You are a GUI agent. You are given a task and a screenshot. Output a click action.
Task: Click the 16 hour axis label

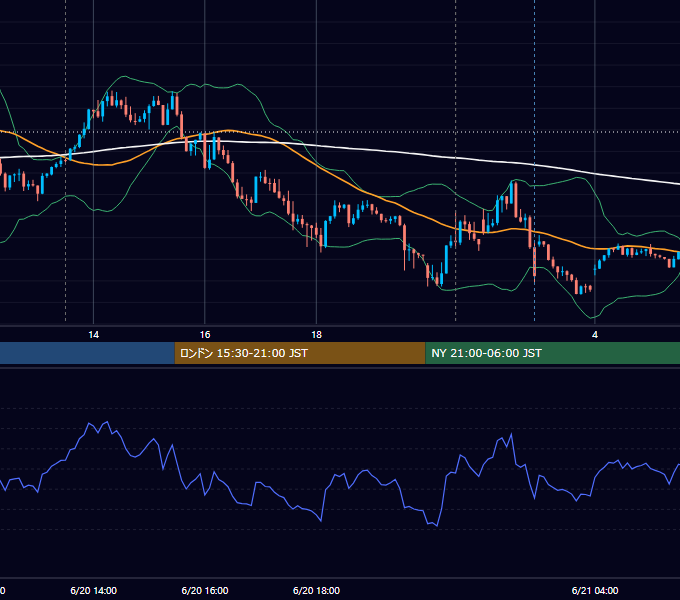205,335
